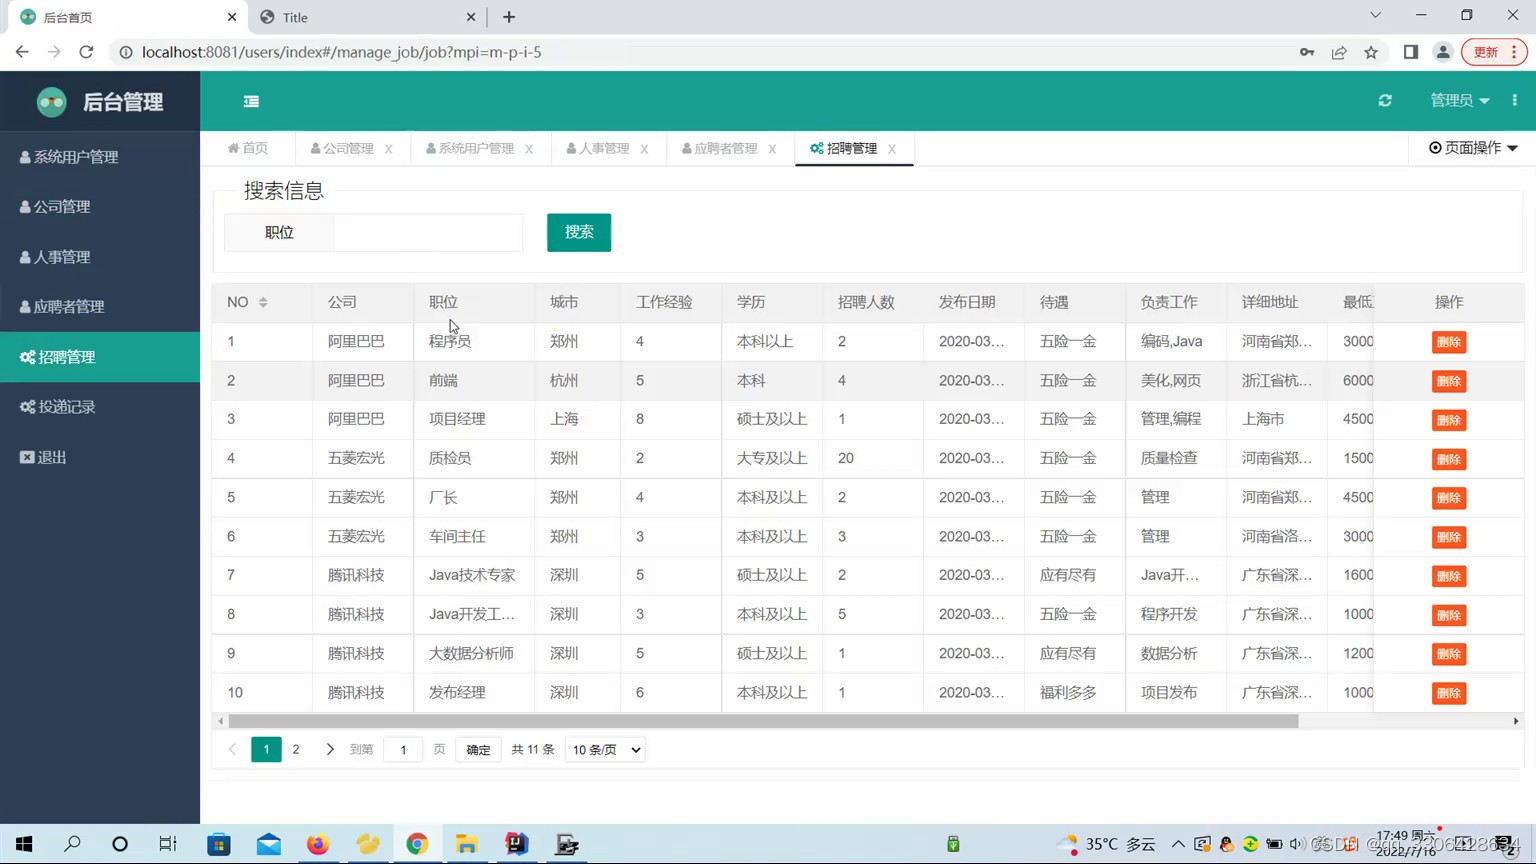This screenshot has height=864, width=1536.
Task: Close the 招聘管理 tab
Action: coord(891,149)
